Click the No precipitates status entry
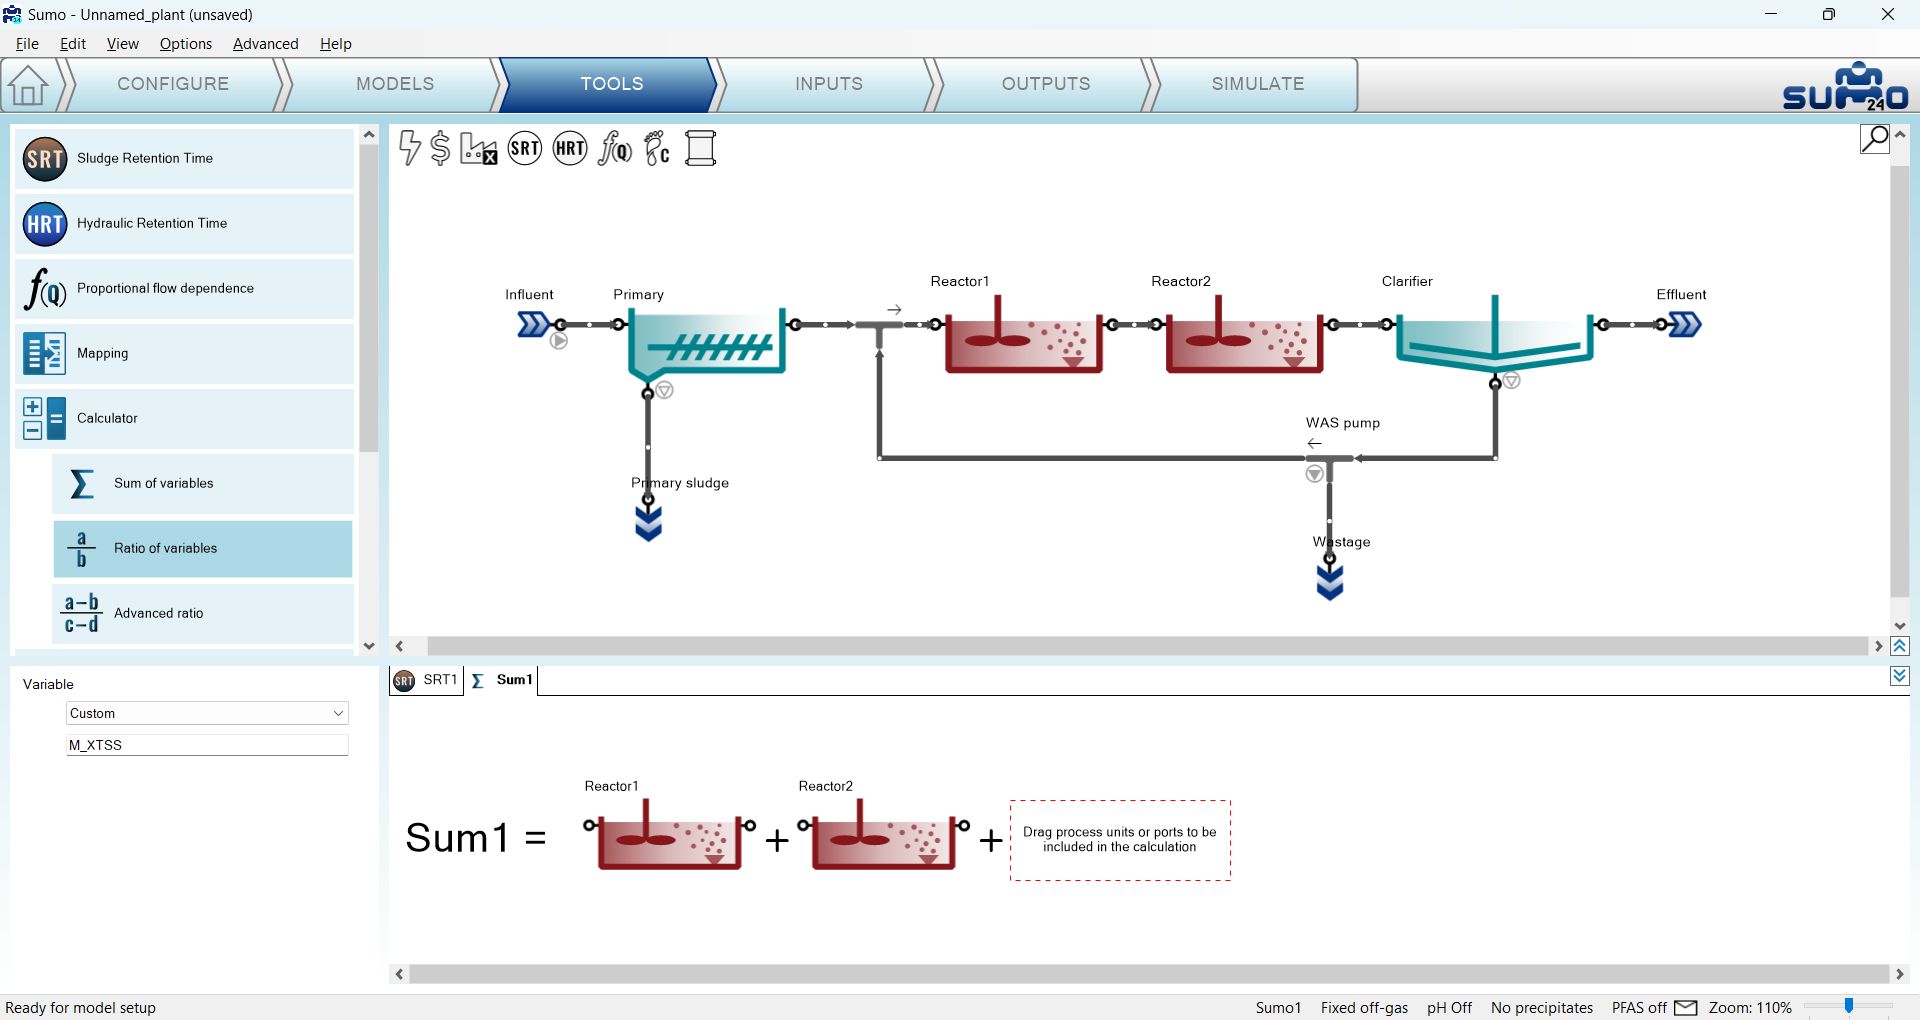Screen dimensions: 1920x1020 [1542, 1008]
